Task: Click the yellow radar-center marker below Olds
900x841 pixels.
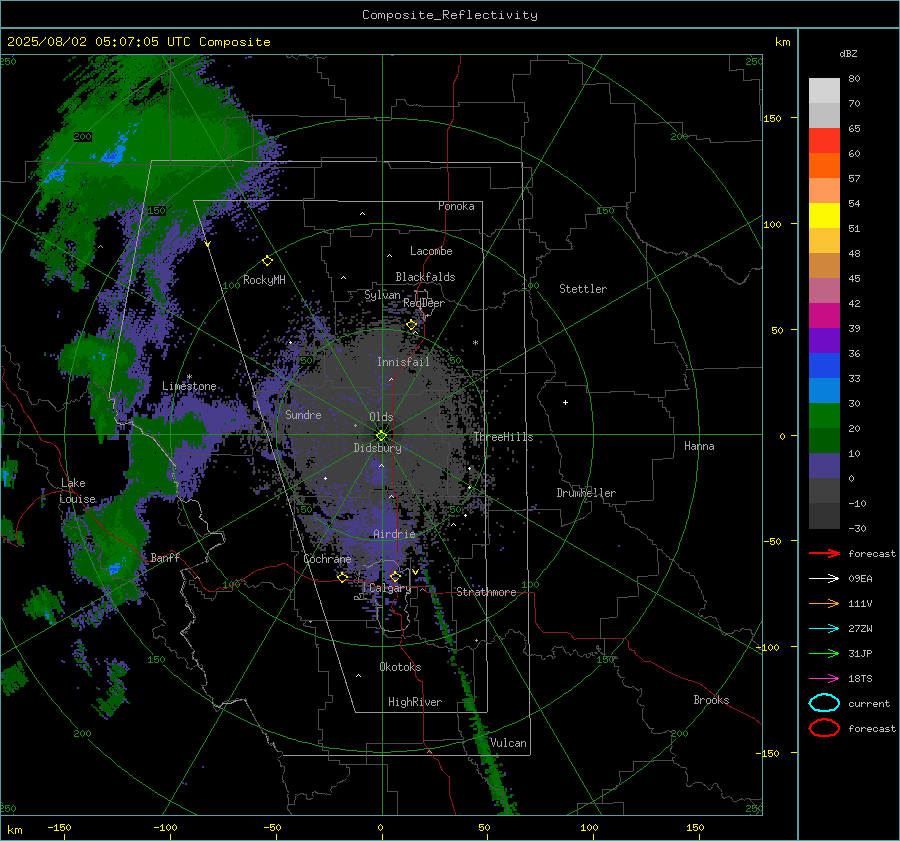Action: (x=381, y=436)
